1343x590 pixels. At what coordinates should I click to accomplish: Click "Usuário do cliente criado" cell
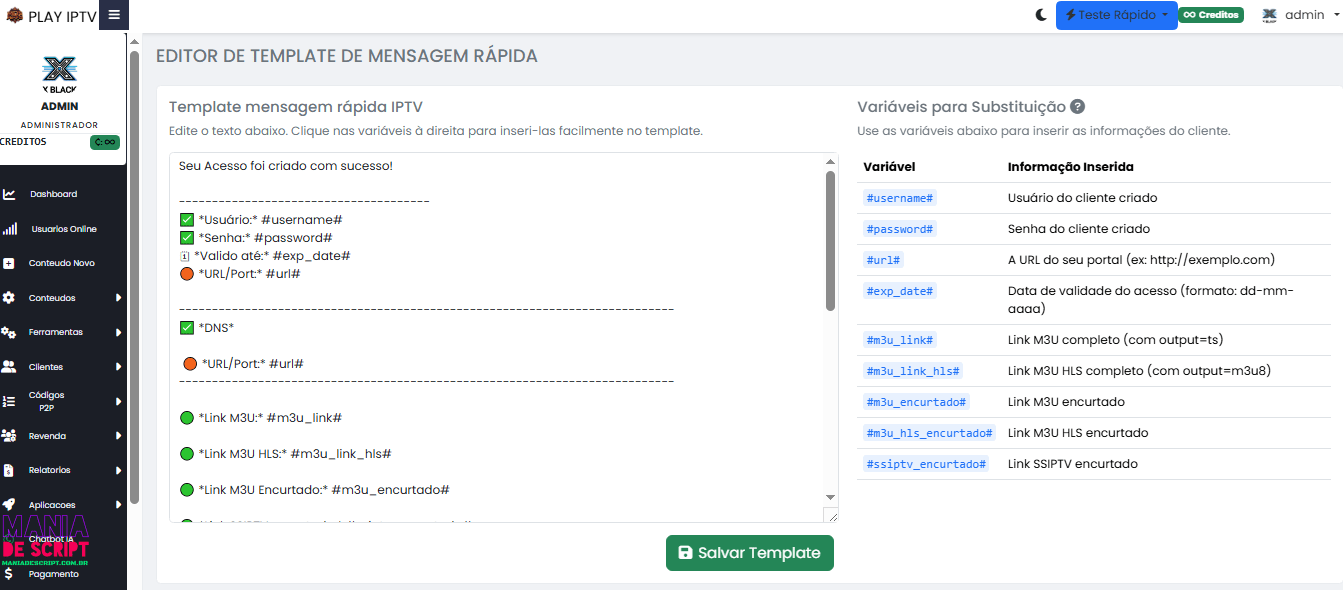click(x=1083, y=198)
